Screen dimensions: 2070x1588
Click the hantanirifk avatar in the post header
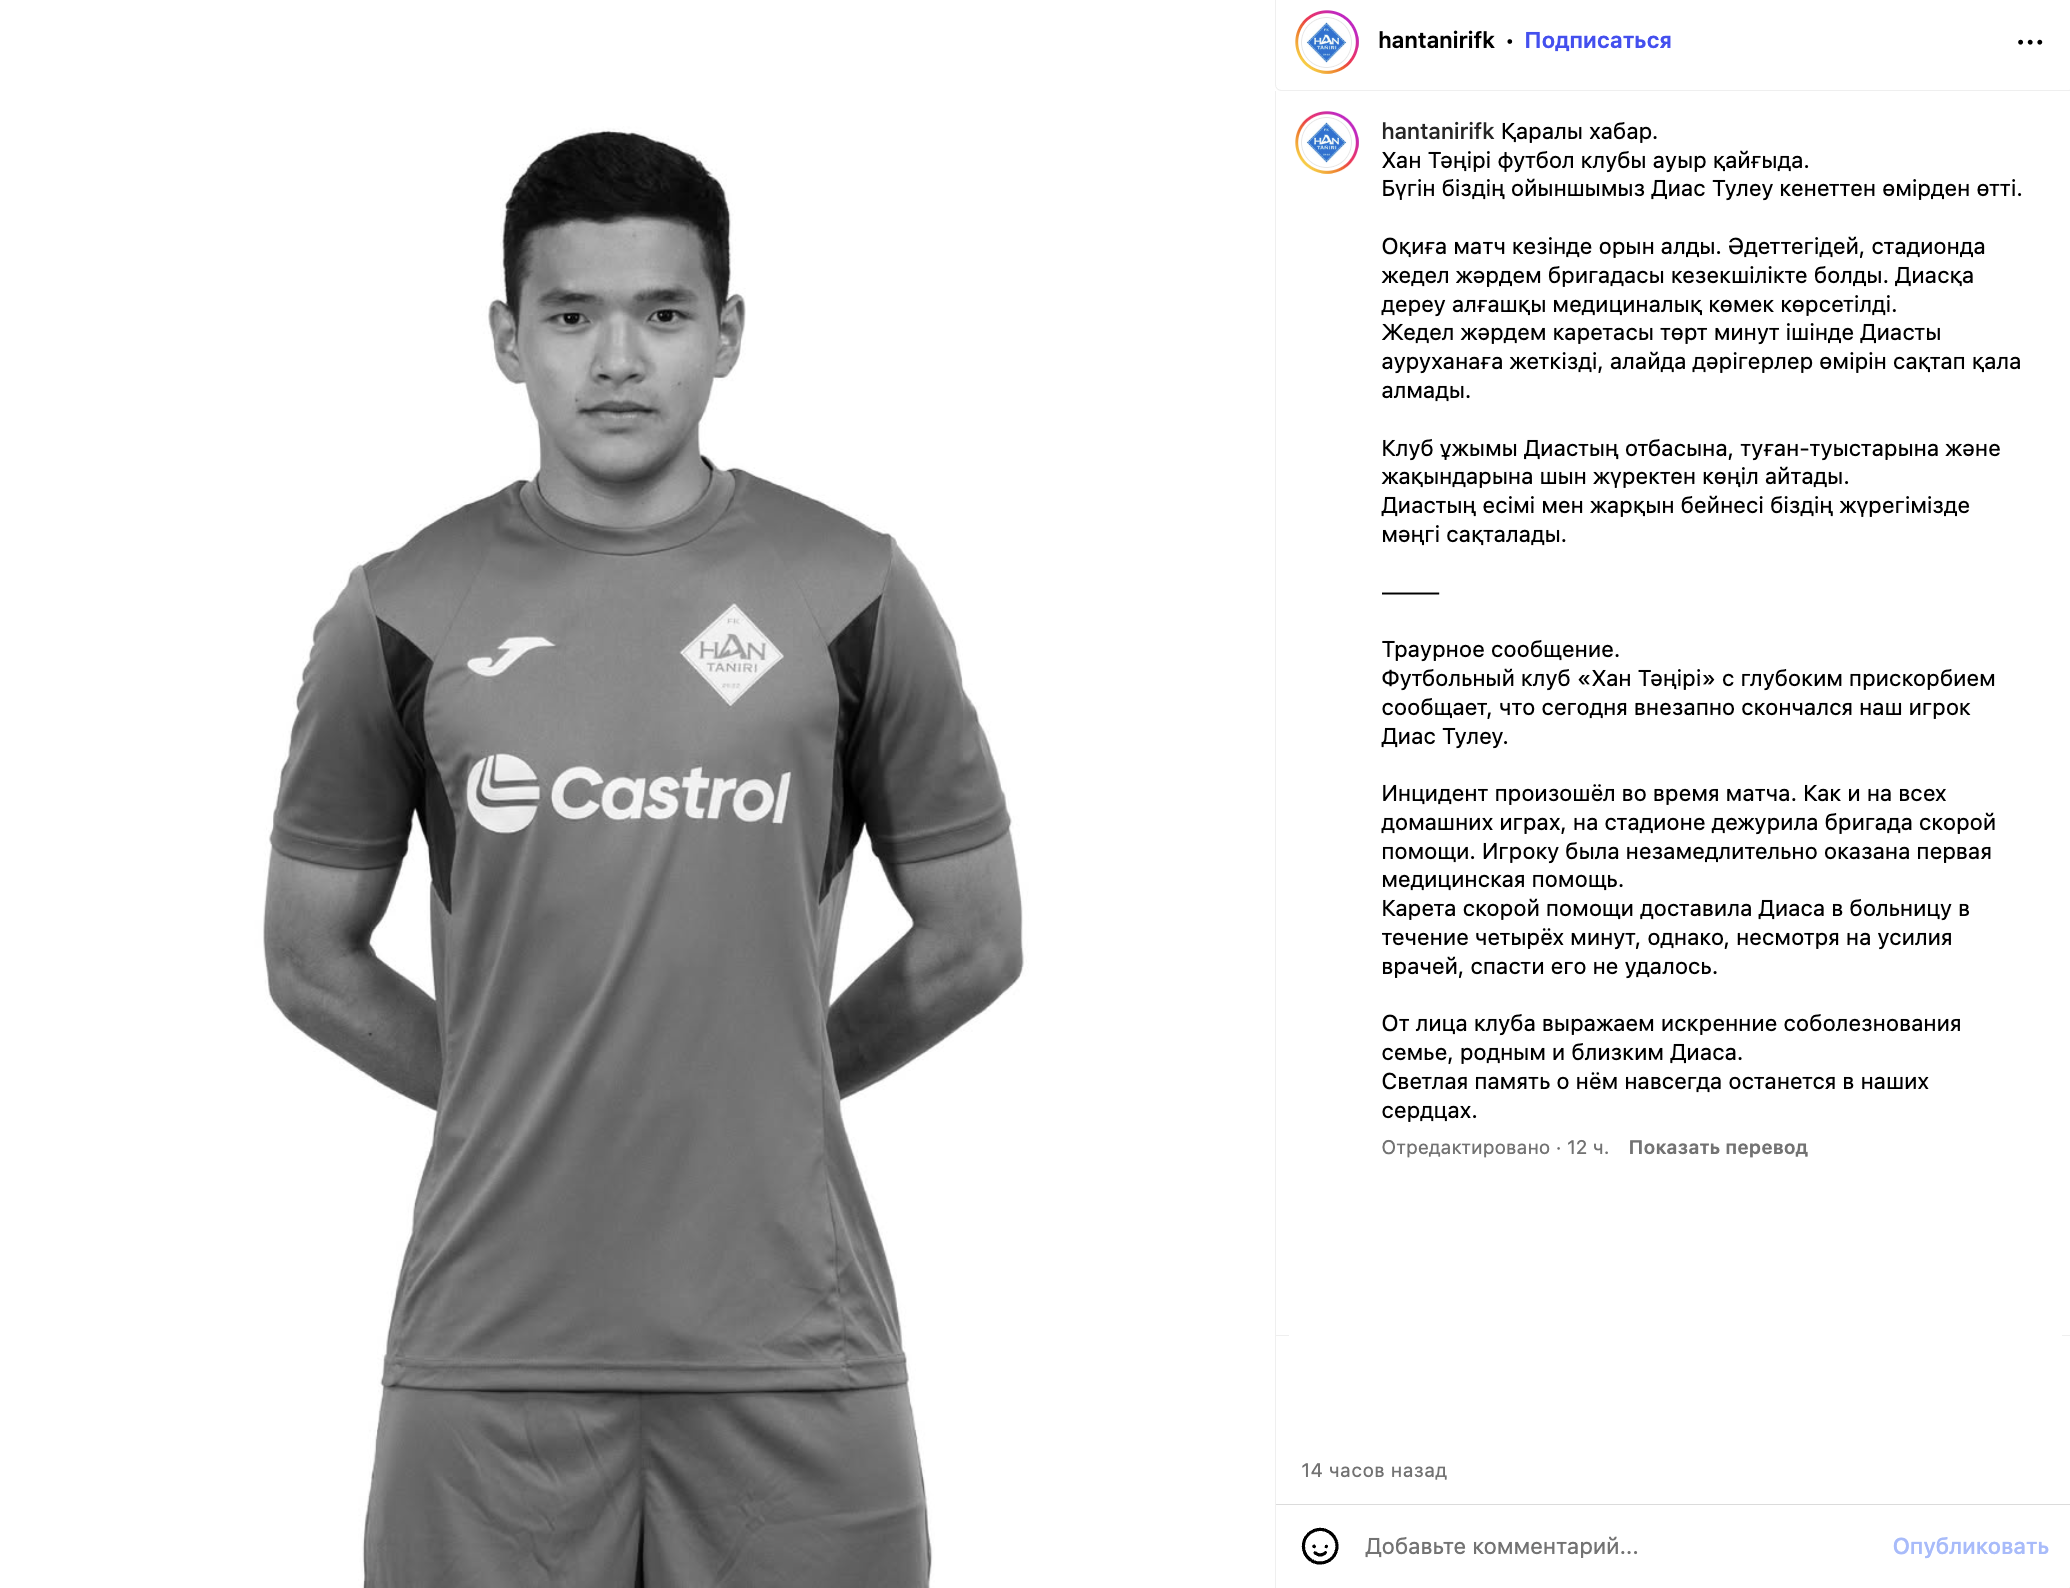pos(1326,42)
